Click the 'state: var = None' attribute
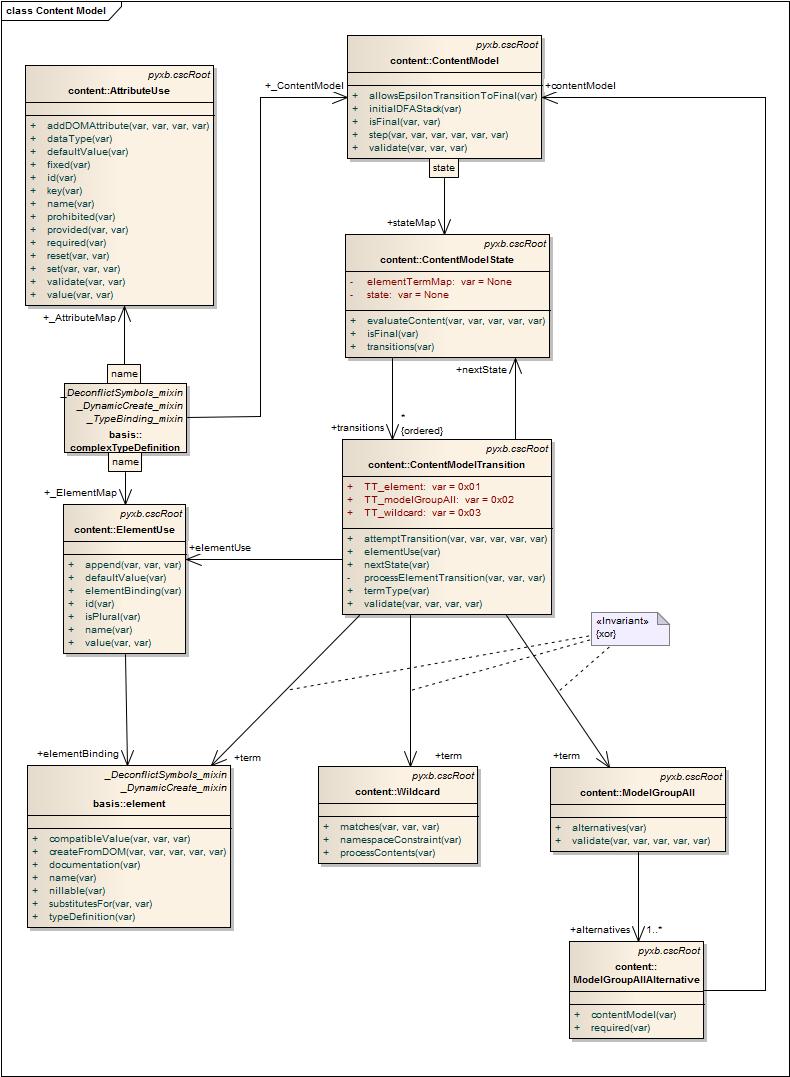This screenshot has height=1077, width=790. (x=407, y=295)
